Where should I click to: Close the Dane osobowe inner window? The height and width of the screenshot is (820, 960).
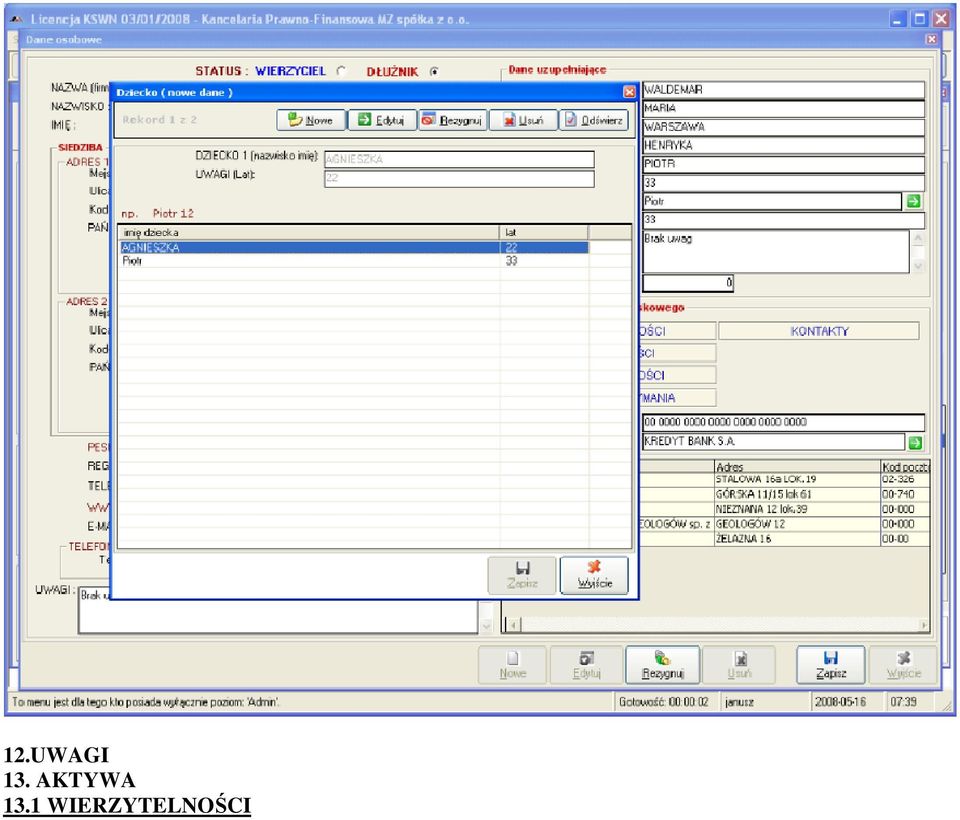[931, 39]
